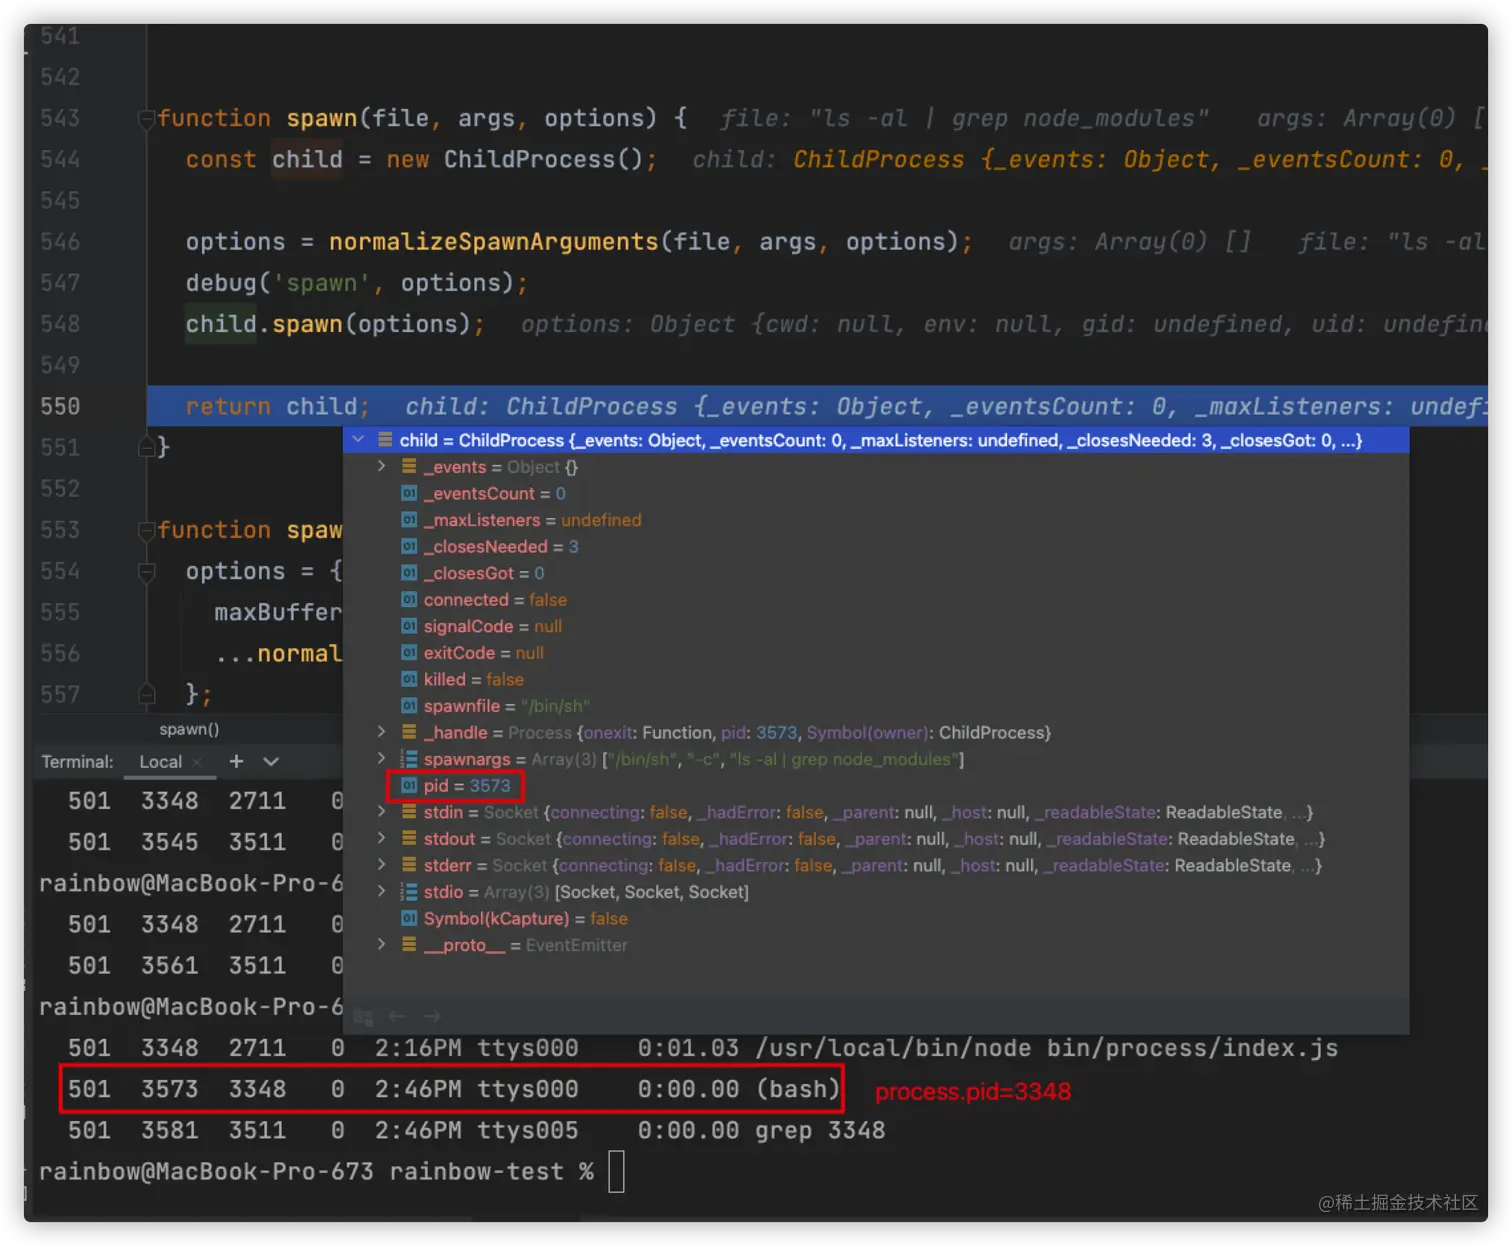Click the object icon next to _handle
The width and height of the screenshot is (1512, 1246).
click(x=409, y=732)
